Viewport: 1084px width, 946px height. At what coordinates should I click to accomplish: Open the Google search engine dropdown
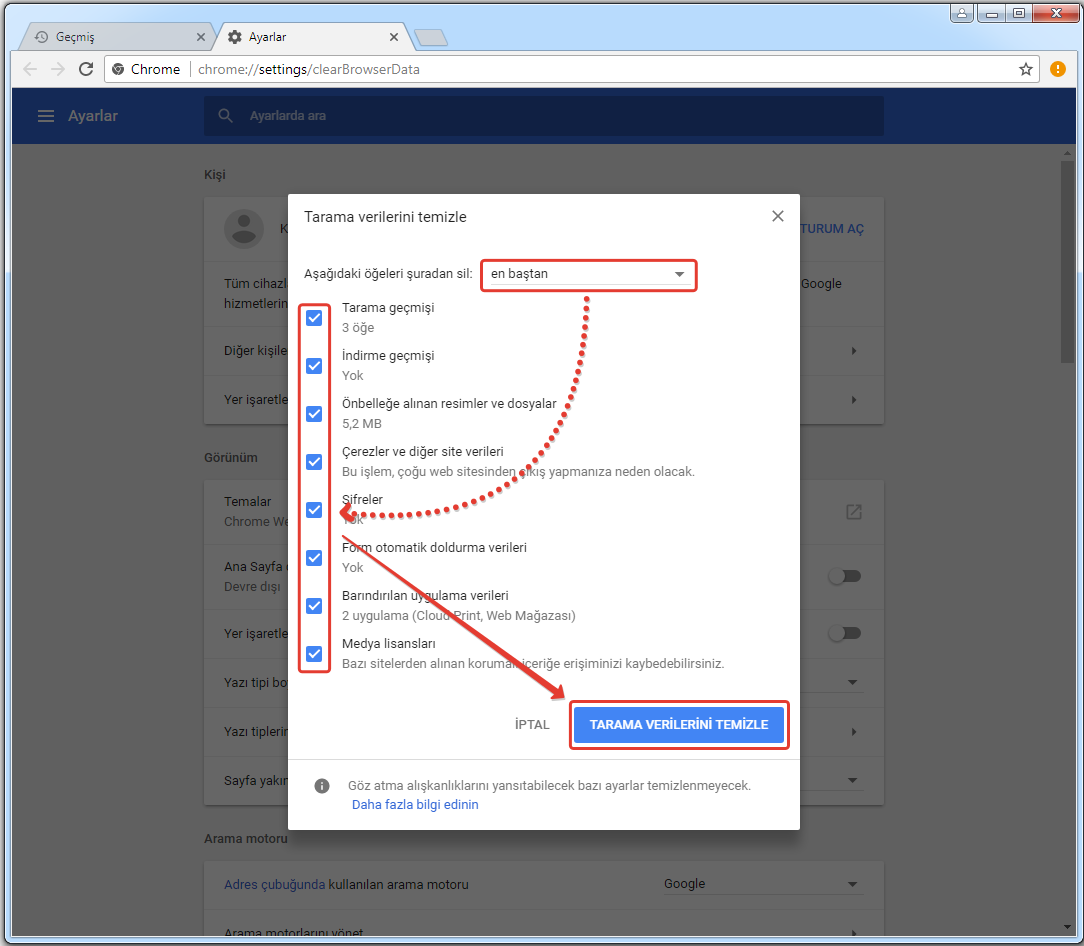pos(760,884)
